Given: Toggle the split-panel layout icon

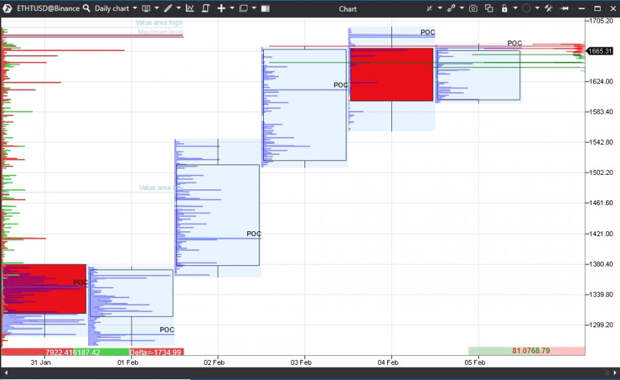Looking at the screenshot, I should click(x=265, y=8).
